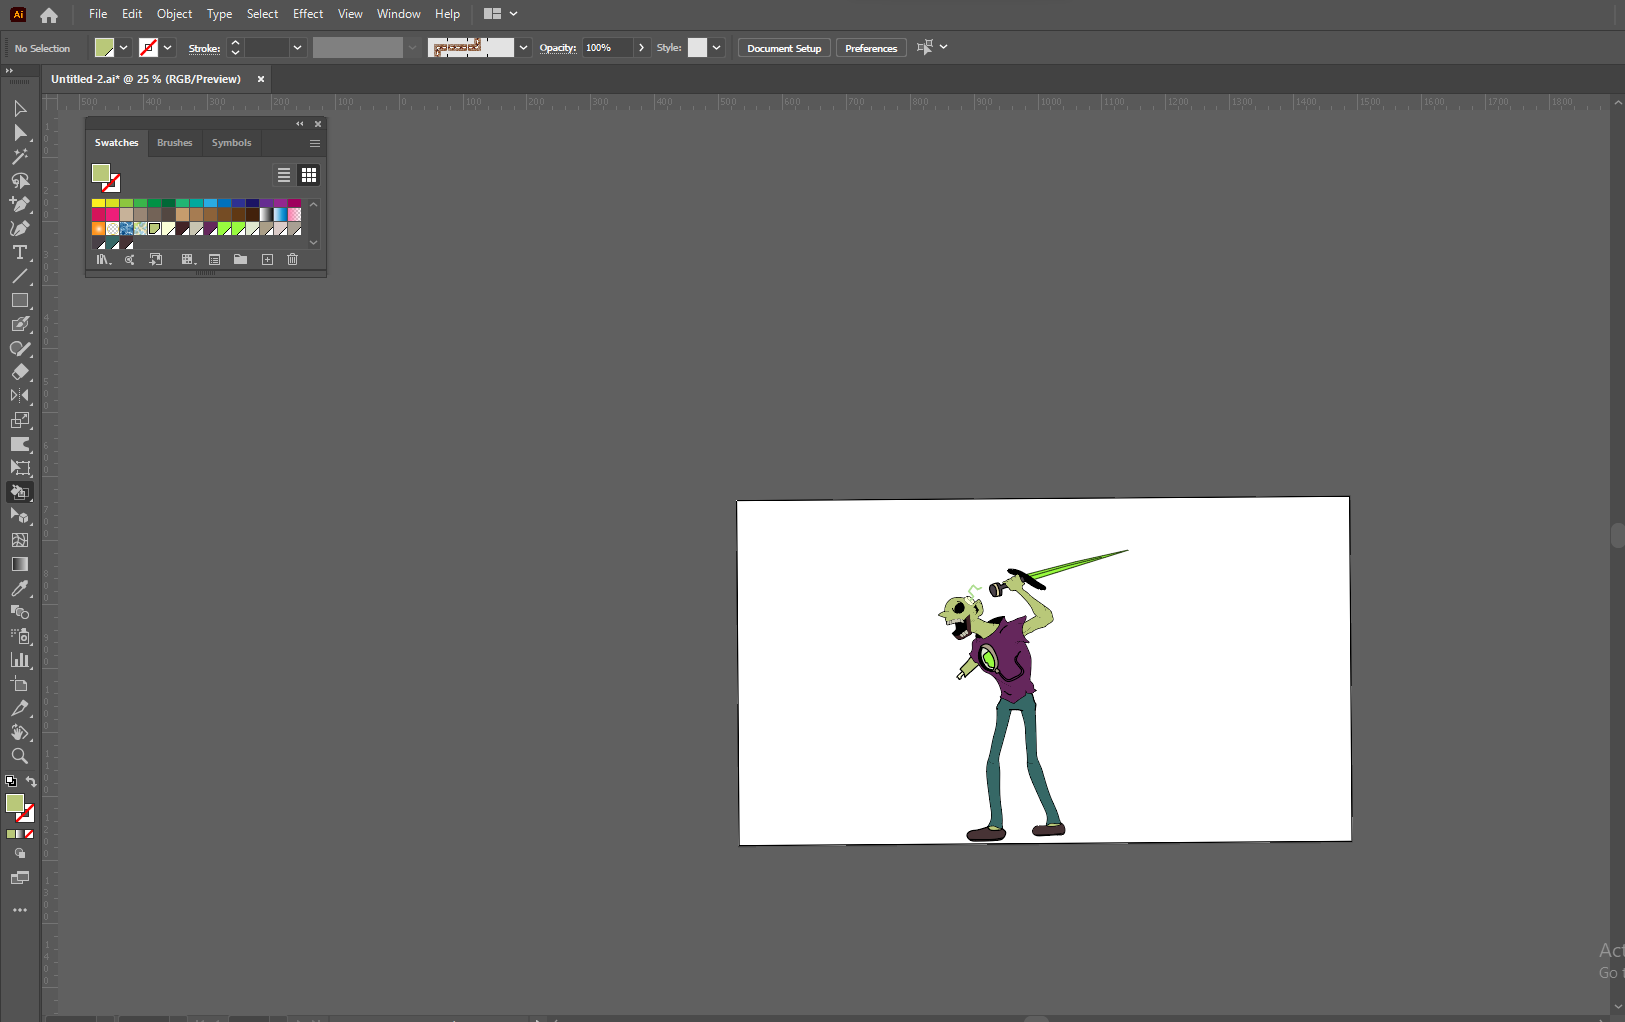
Task: Set paint mode to None in toolbar
Action: tap(29, 834)
